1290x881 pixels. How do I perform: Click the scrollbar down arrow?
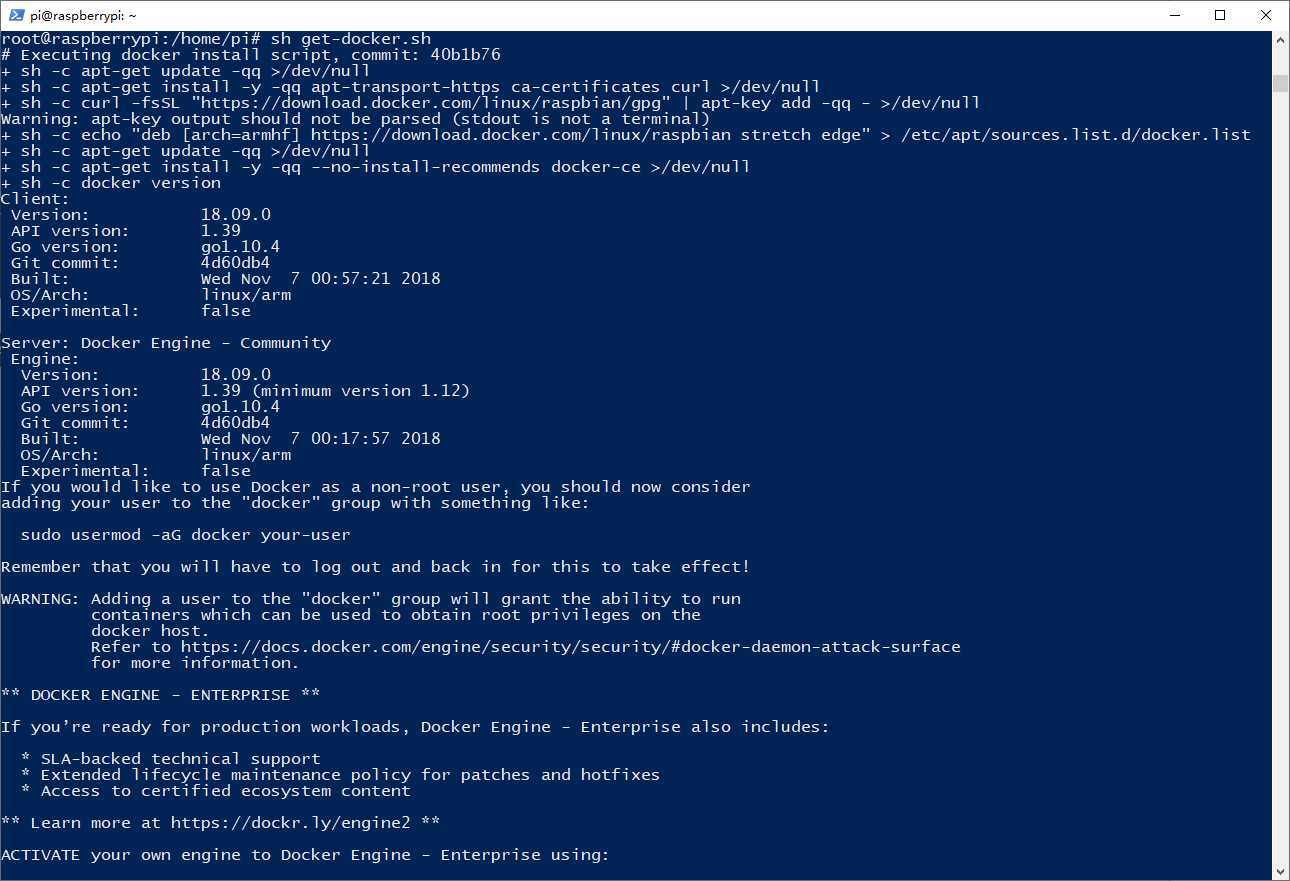1280,872
